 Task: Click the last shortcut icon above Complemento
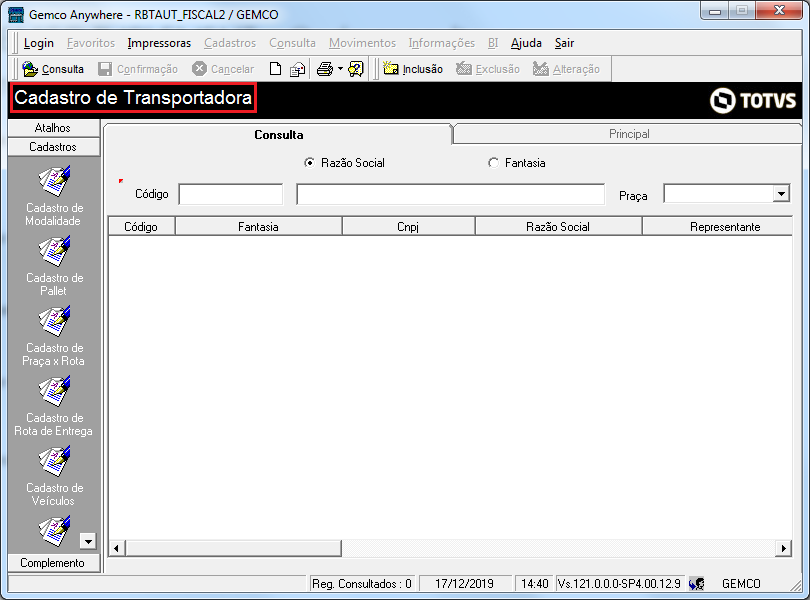(54, 531)
